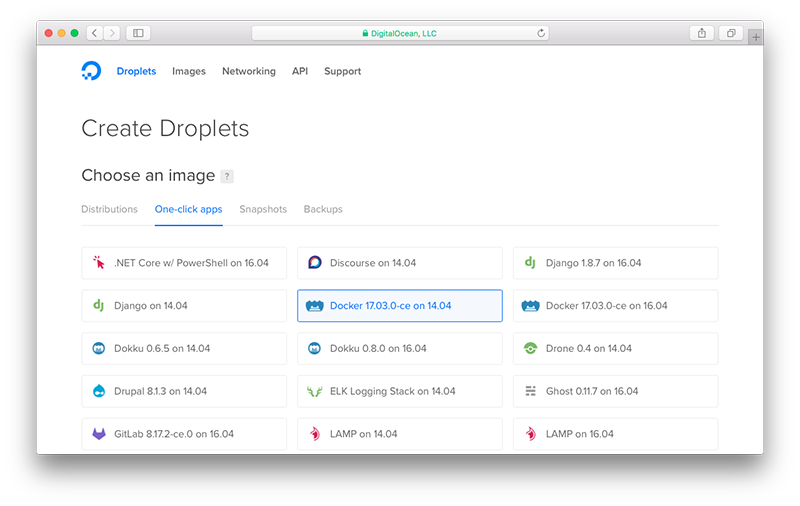Select LAMP on 14.04 image
The height and width of the screenshot is (506, 800).
coord(400,434)
